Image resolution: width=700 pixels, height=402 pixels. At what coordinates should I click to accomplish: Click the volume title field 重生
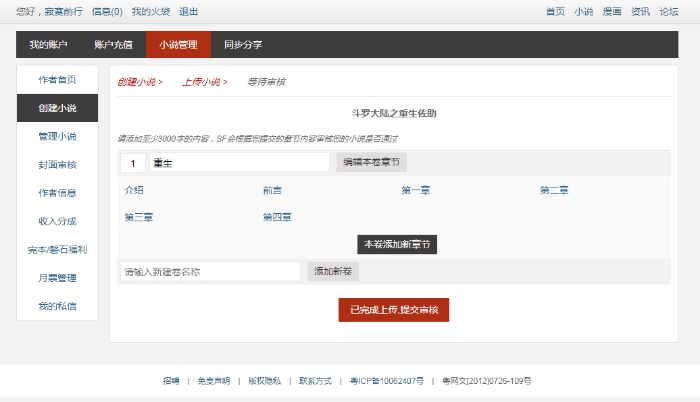[238, 162]
